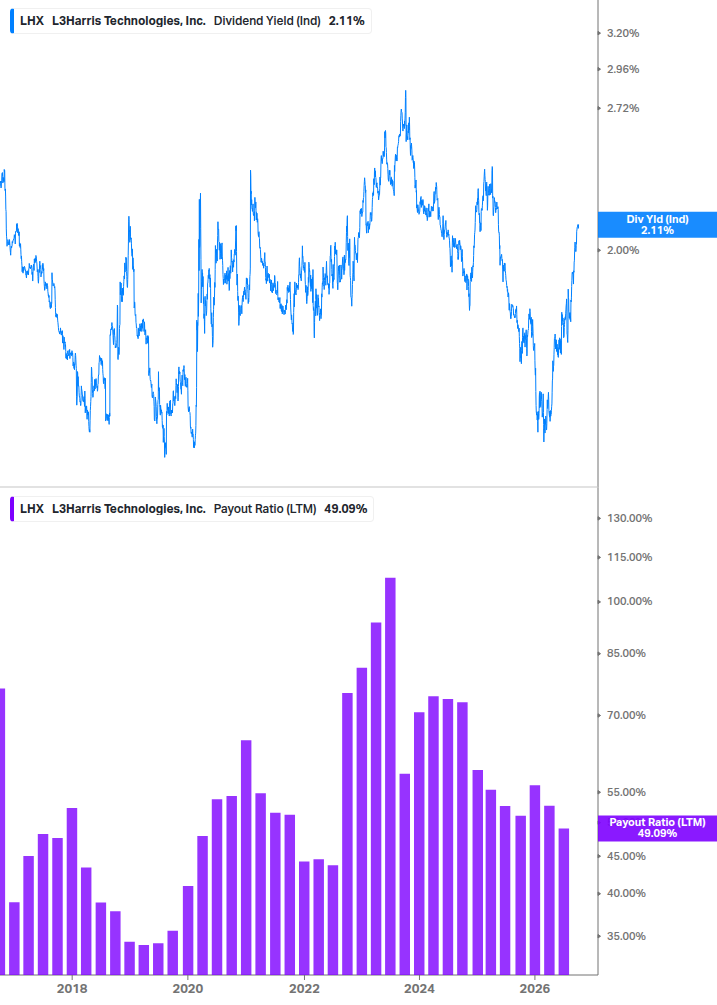Click the 49.09% value in Payout Ratio legend

click(346, 509)
